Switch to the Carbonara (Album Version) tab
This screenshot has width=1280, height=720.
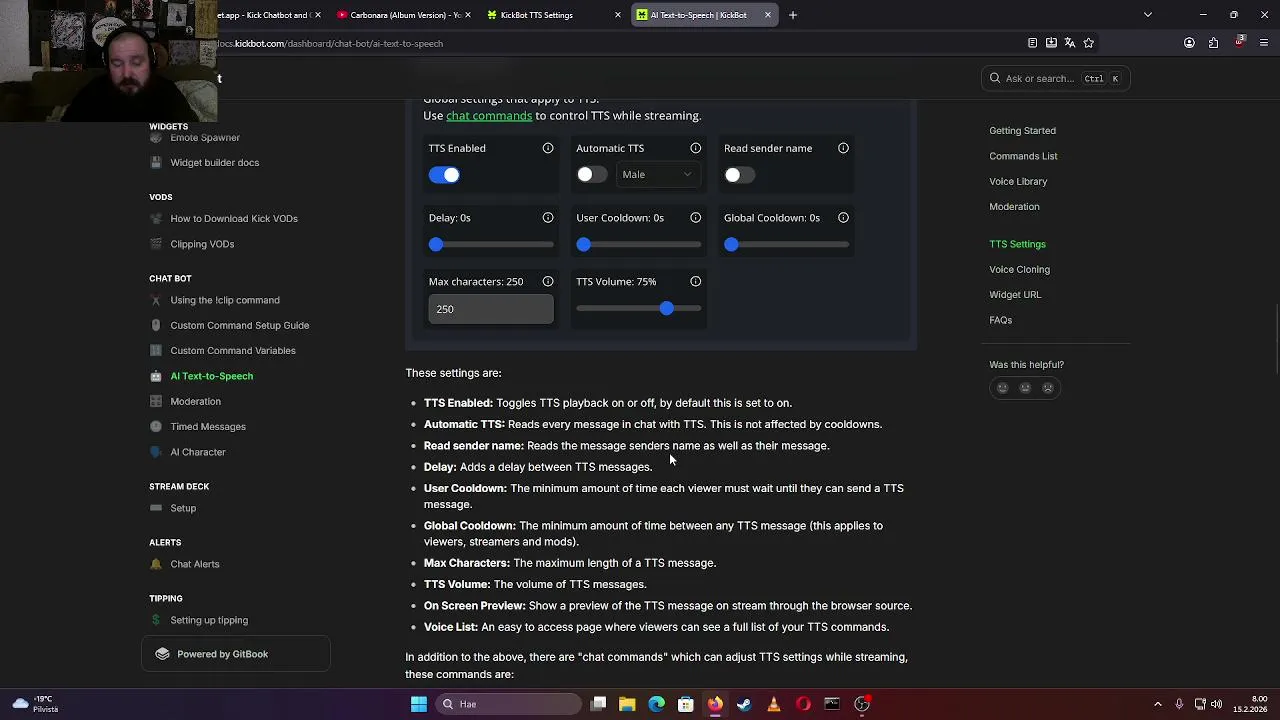(x=403, y=15)
